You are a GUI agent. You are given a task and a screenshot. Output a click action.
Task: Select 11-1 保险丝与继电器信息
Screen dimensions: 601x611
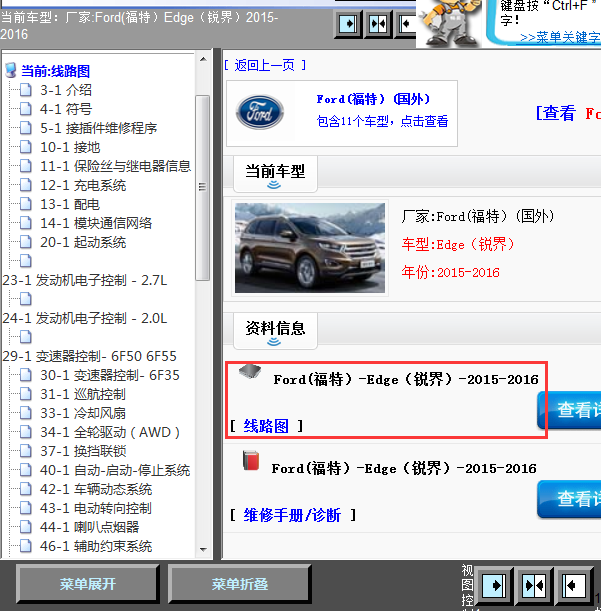pyautogui.click(x=115, y=166)
